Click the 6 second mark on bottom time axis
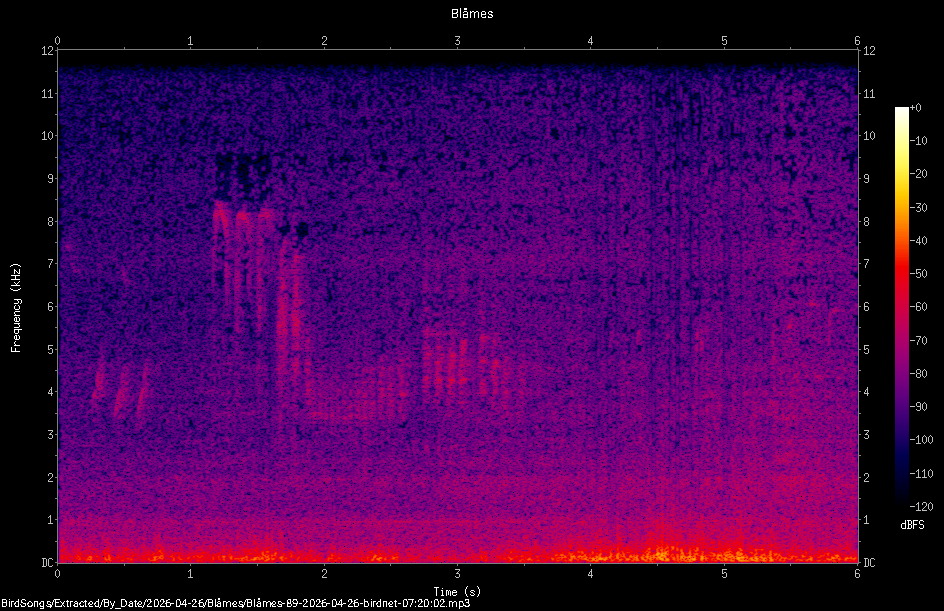Image resolution: width=944 pixels, height=611 pixels. click(x=857, y=574)
